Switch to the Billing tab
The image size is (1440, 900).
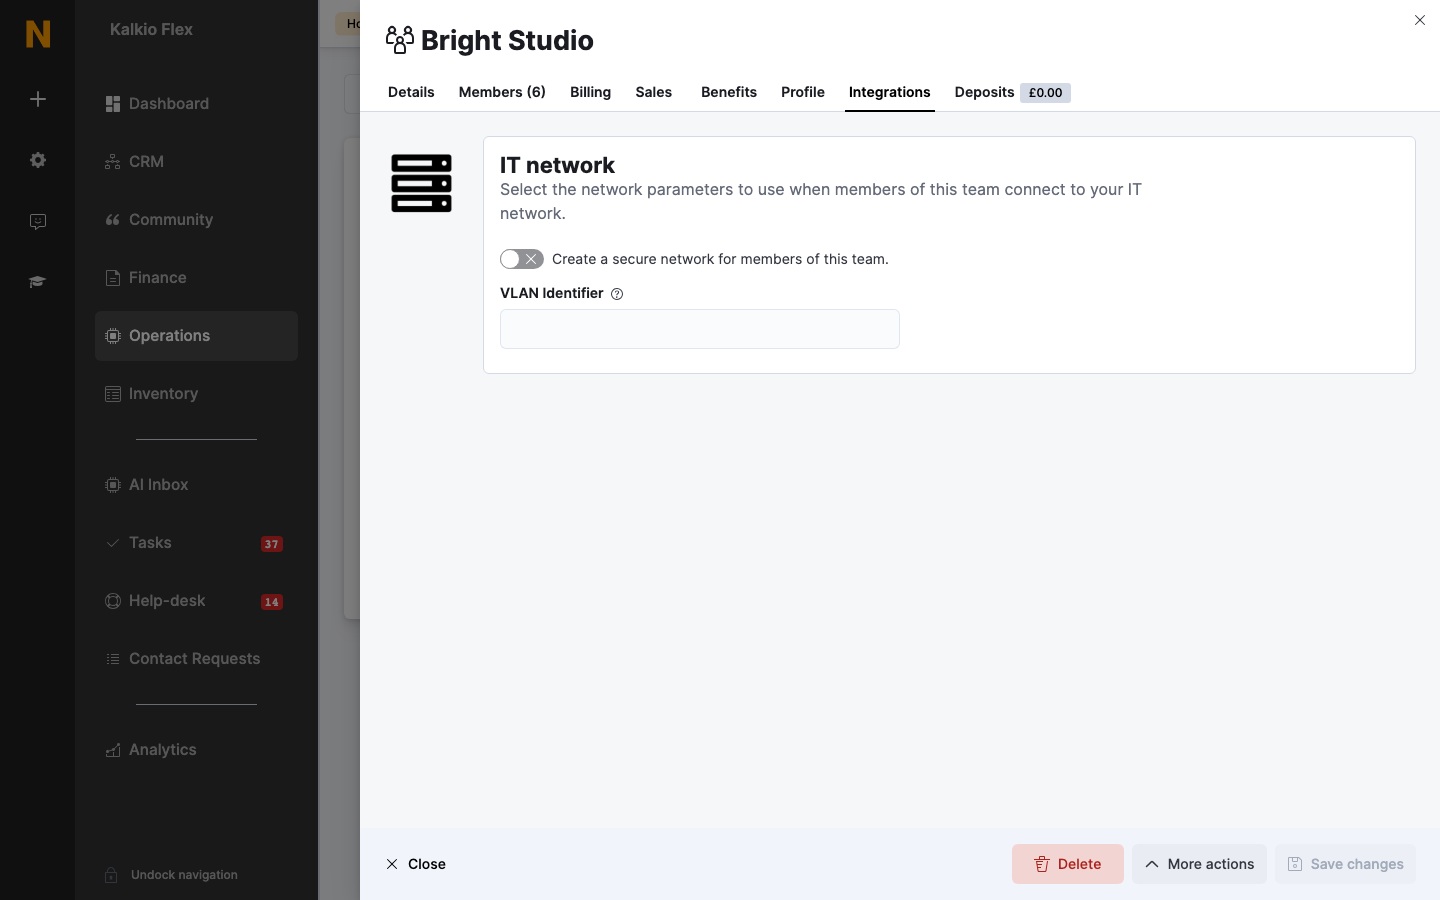pos(590,92)
